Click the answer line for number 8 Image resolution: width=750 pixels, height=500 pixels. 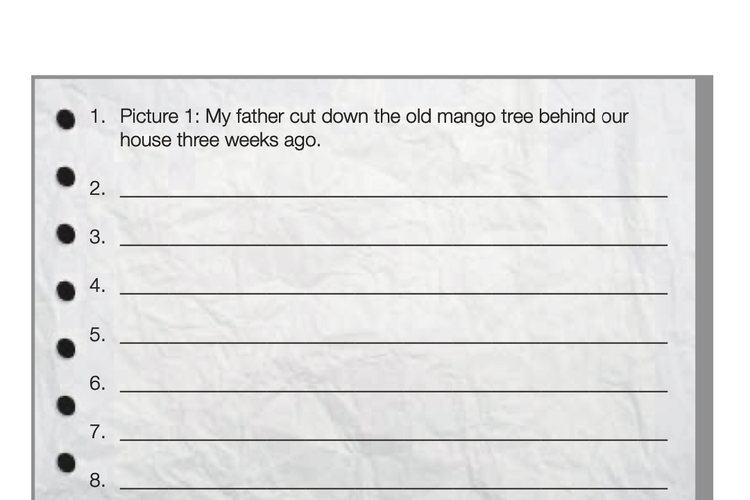(394, 488)
